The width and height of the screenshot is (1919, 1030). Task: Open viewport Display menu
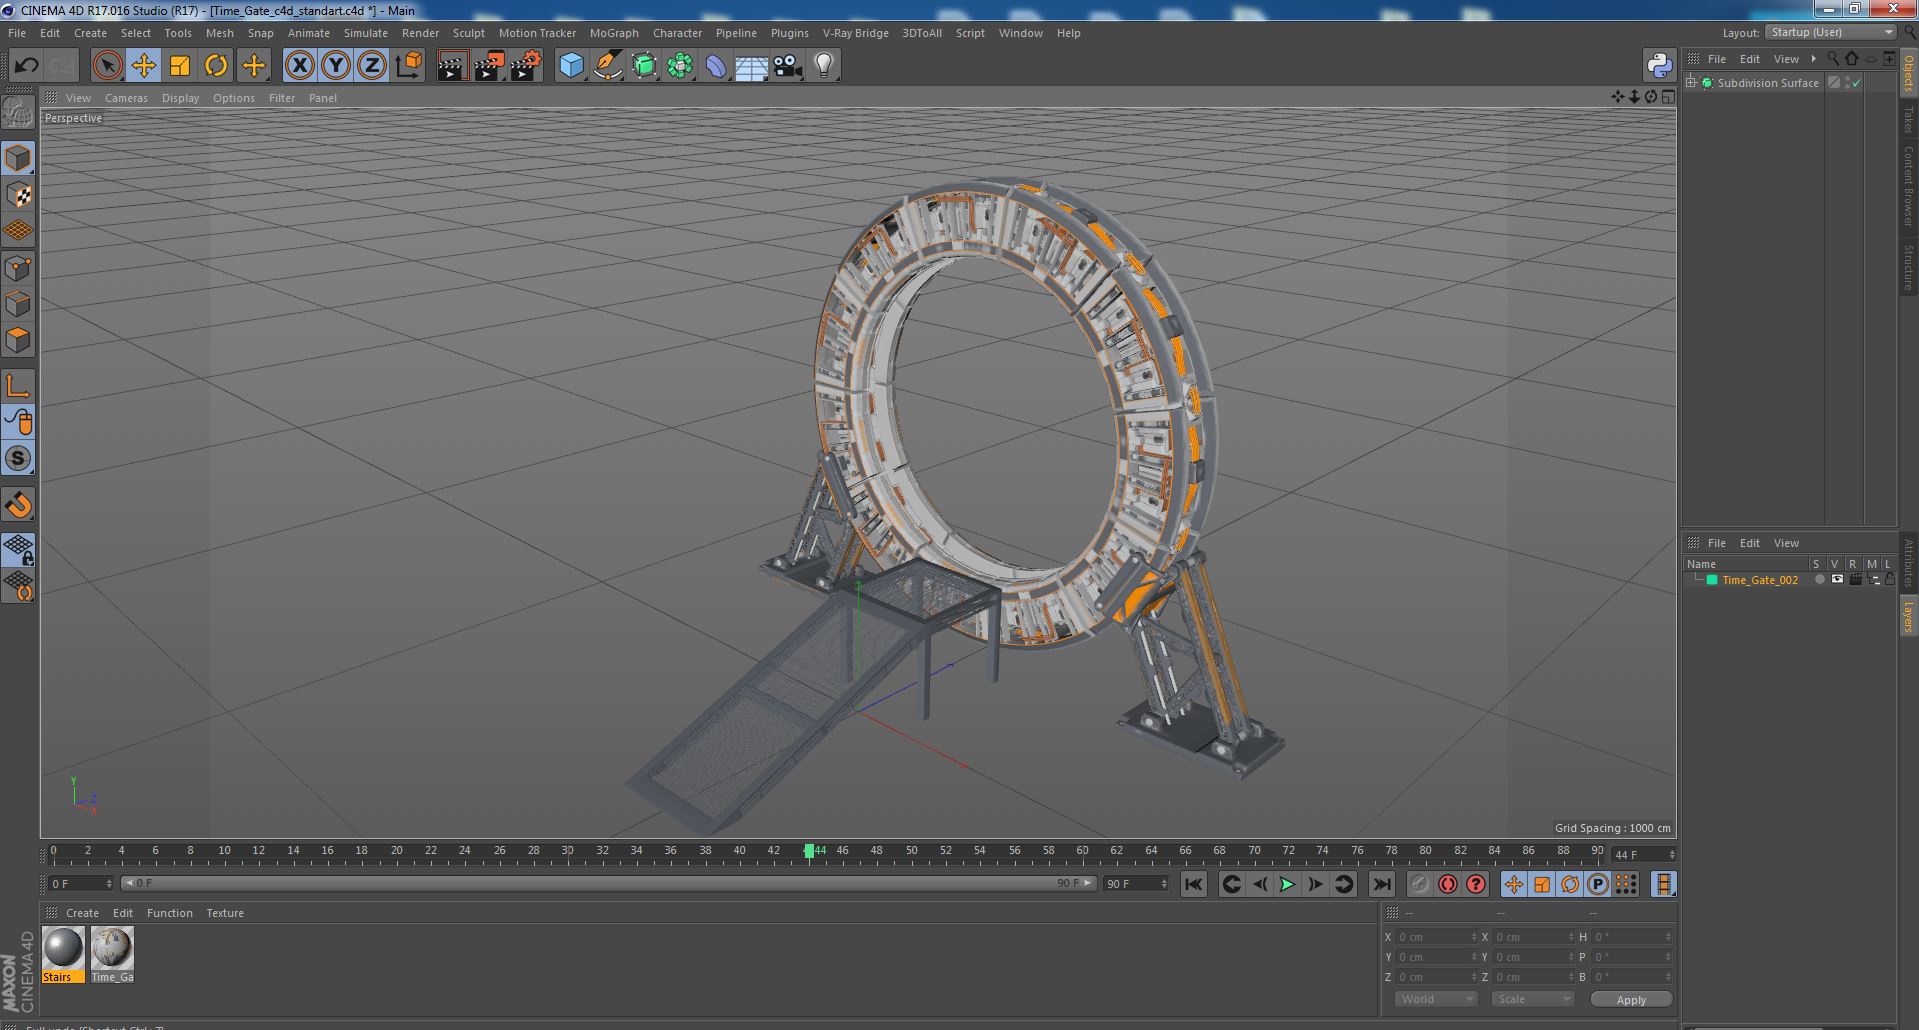click(x=180, y=98)
